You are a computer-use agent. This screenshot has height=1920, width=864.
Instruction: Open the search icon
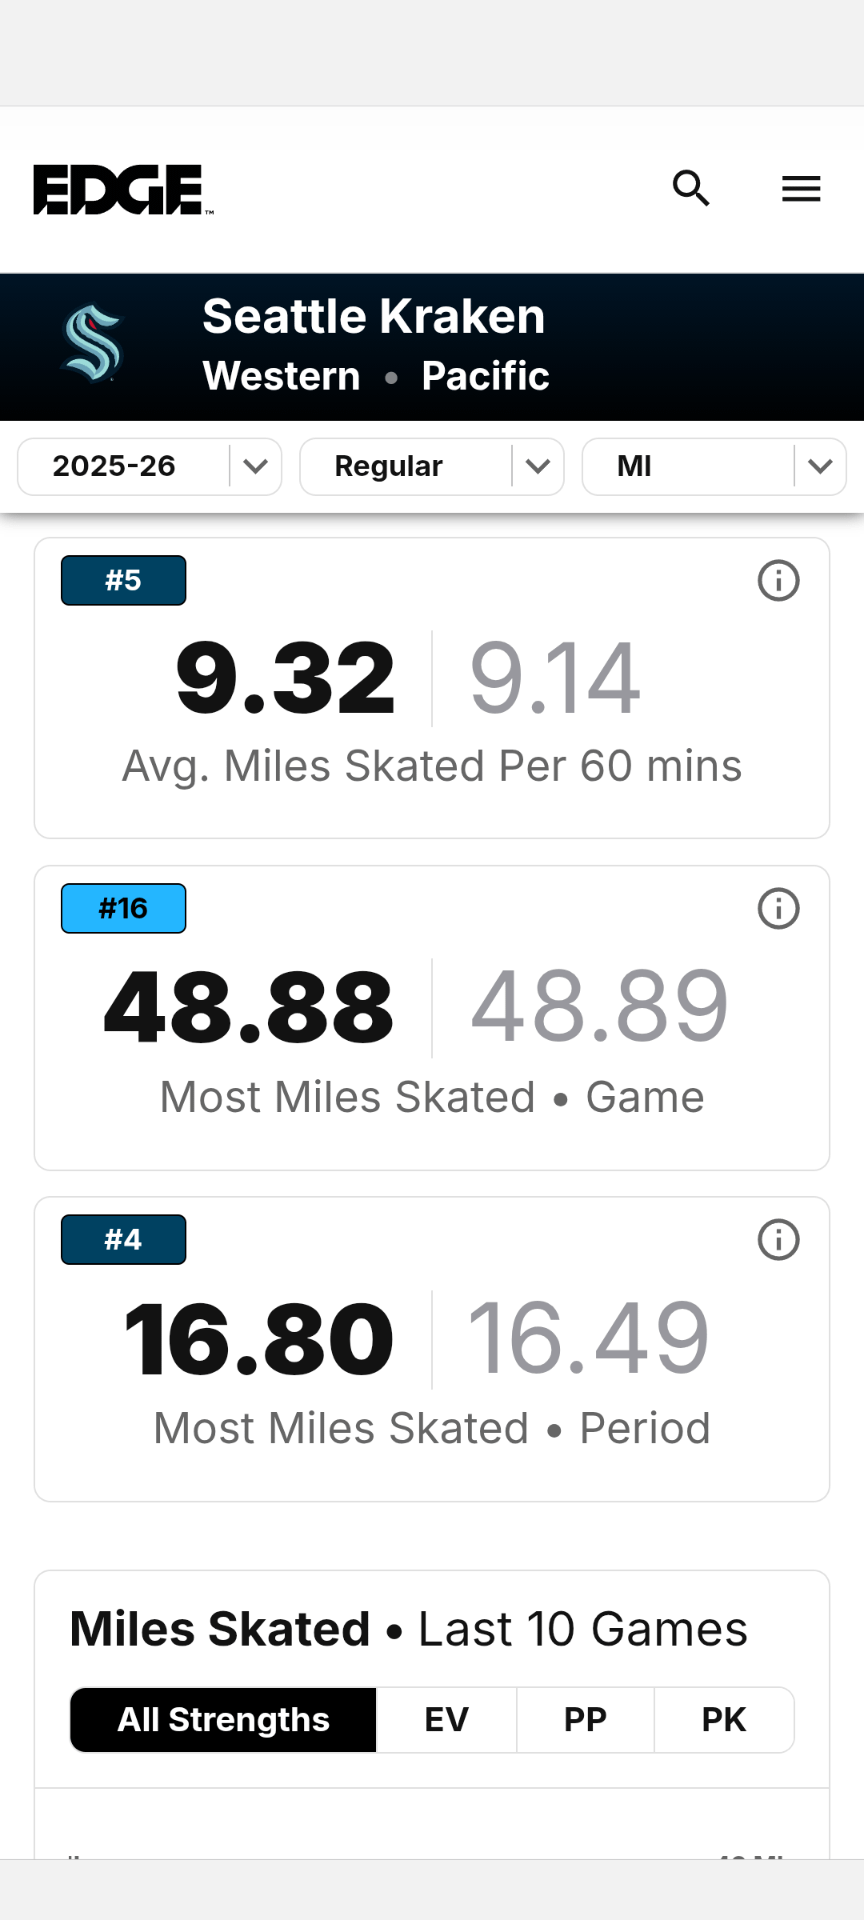691,188
